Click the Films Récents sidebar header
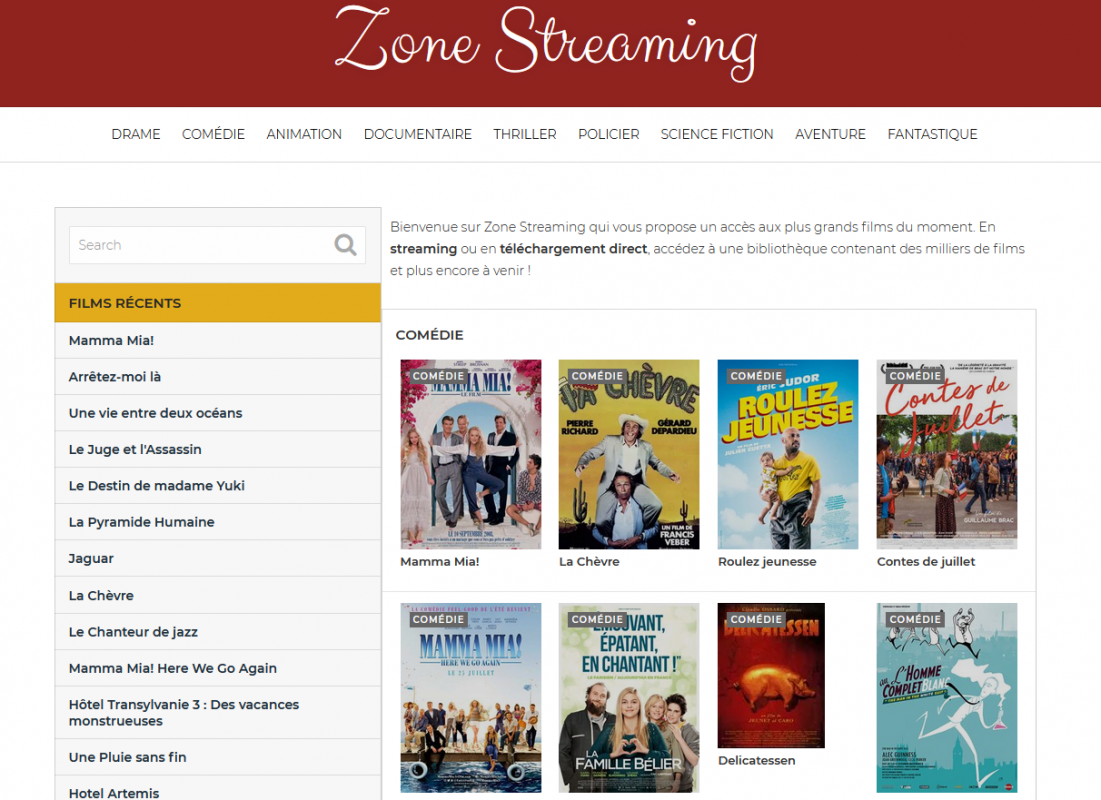This screenshot has height=800, width=1101. [x=218, y=303]
